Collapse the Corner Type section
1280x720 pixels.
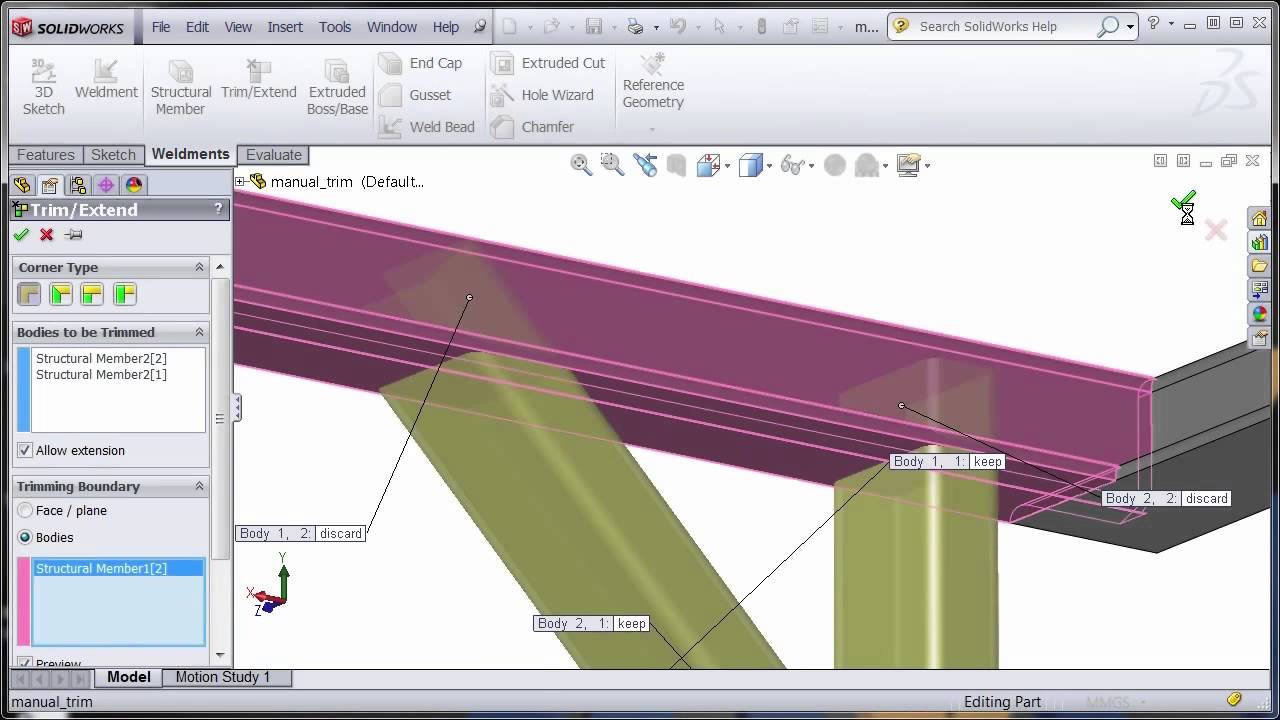pos(199,267)
